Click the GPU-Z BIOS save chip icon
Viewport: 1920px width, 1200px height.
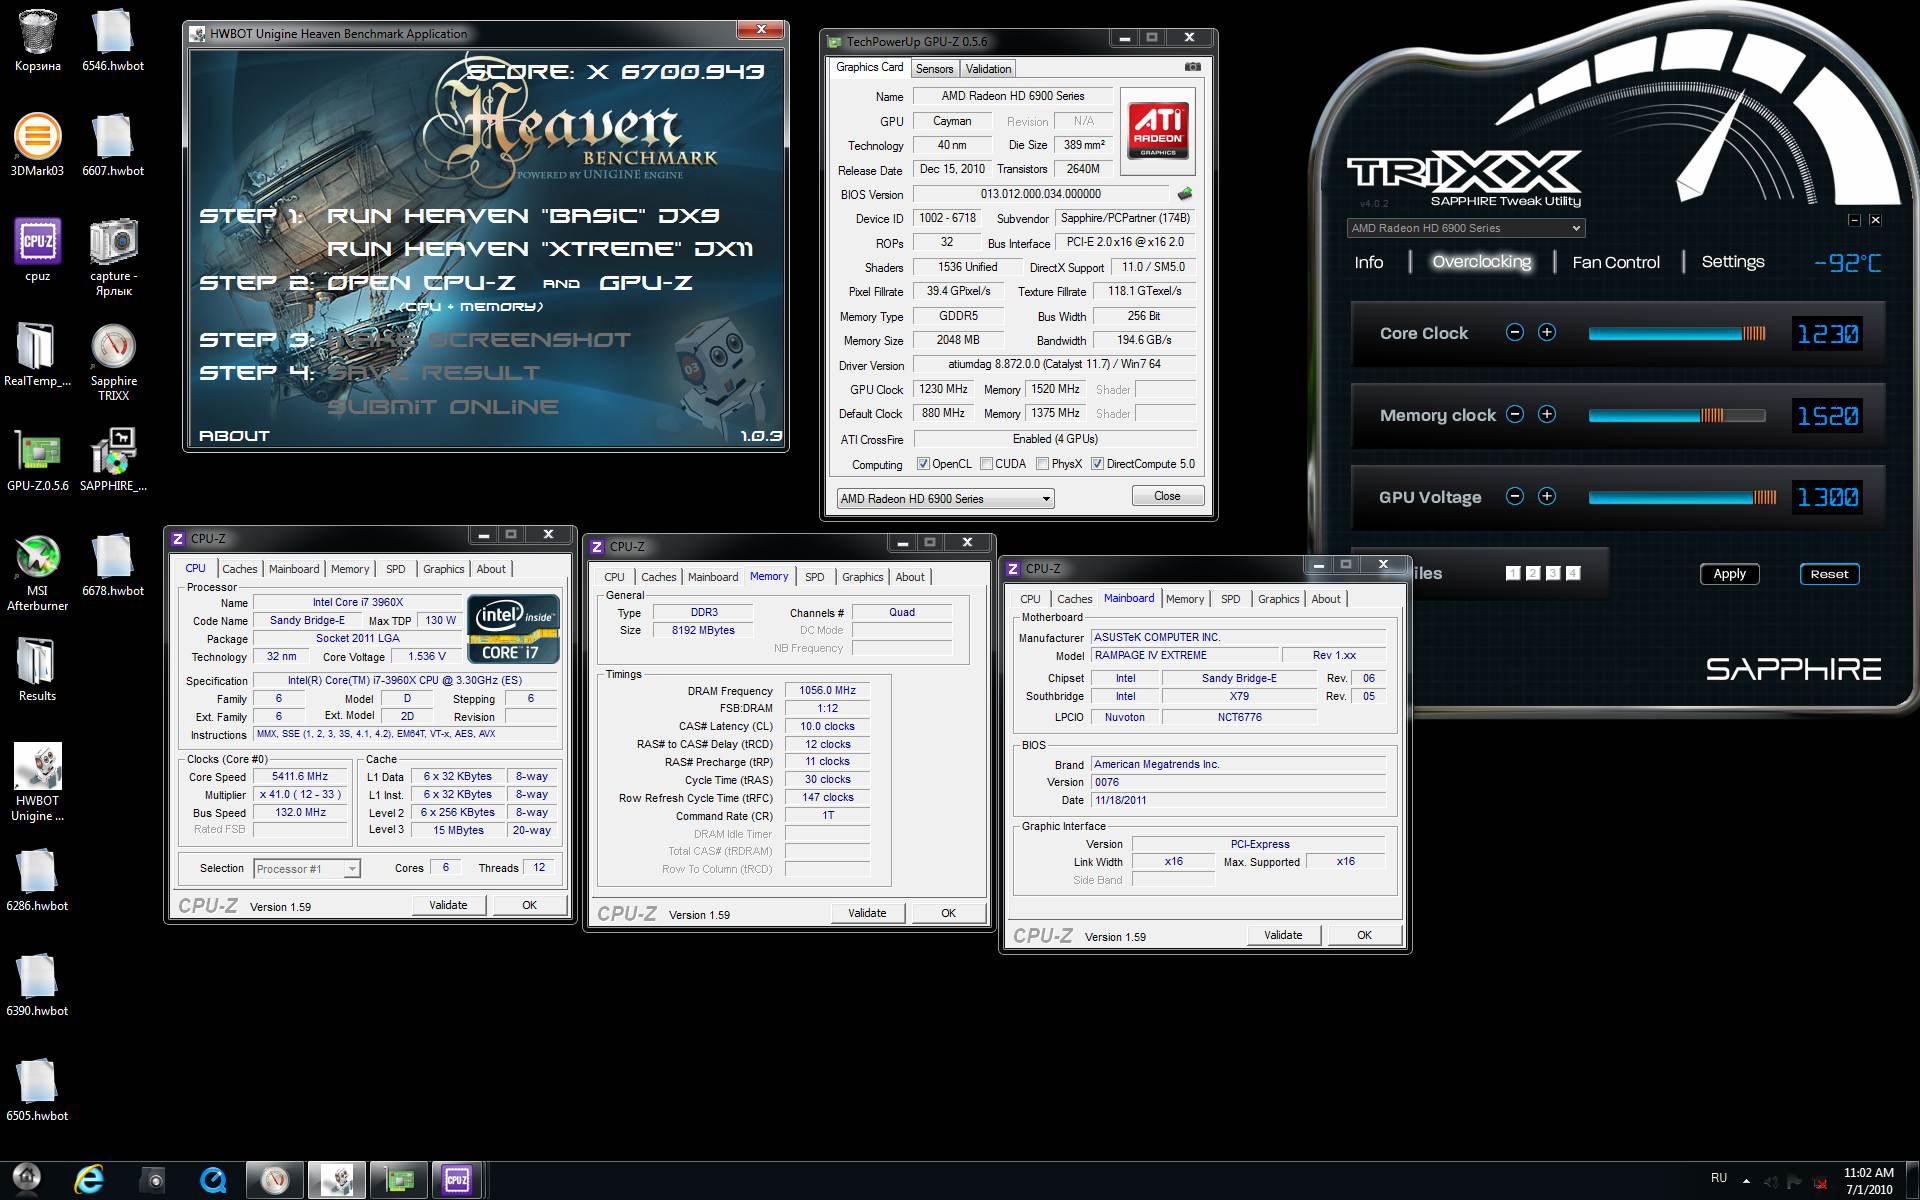[1185, 194]
